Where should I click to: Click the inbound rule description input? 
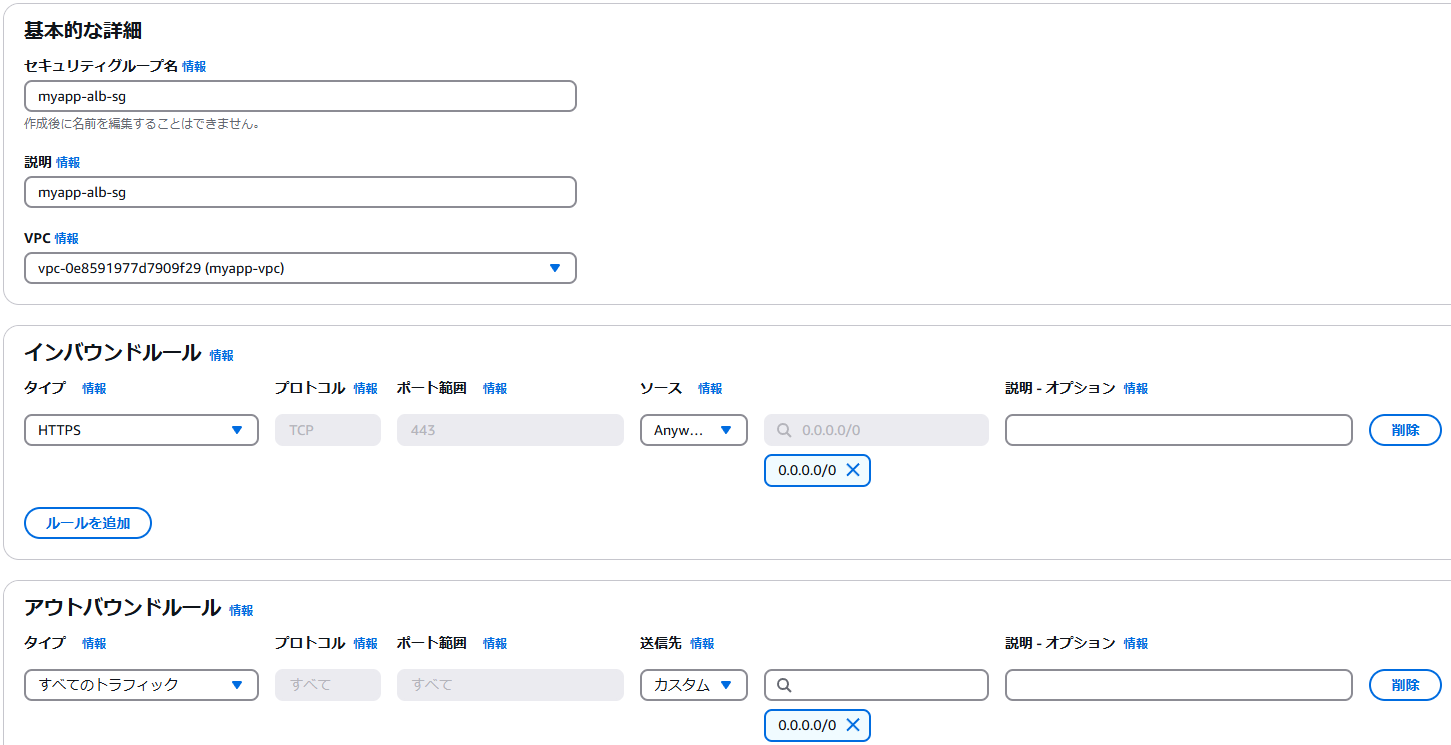(1178, 430)
